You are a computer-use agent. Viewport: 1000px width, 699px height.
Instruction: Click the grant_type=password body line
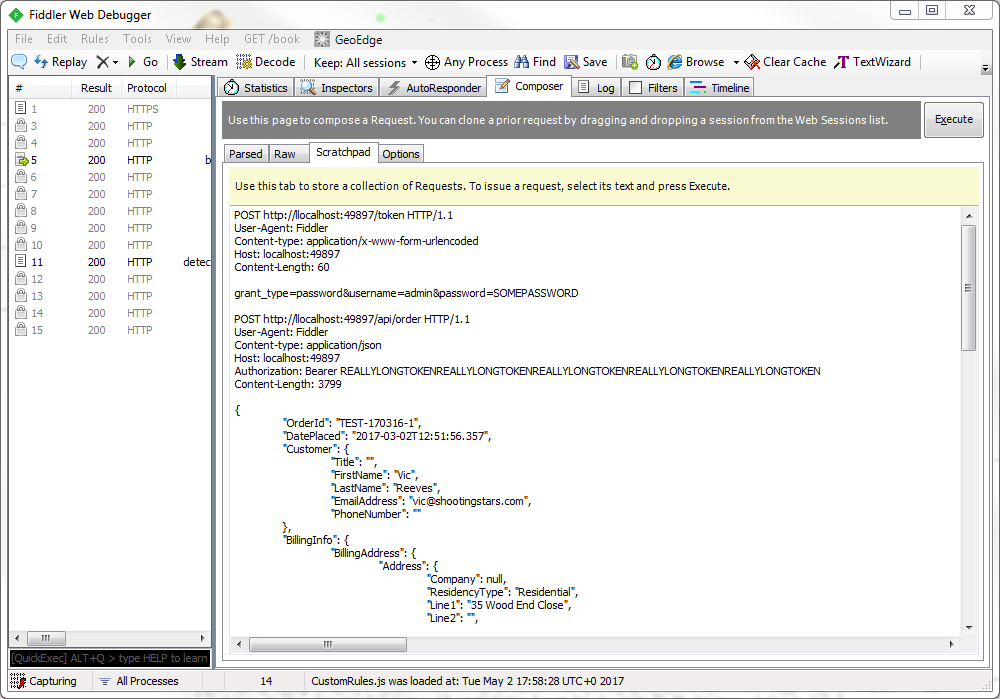406,293
